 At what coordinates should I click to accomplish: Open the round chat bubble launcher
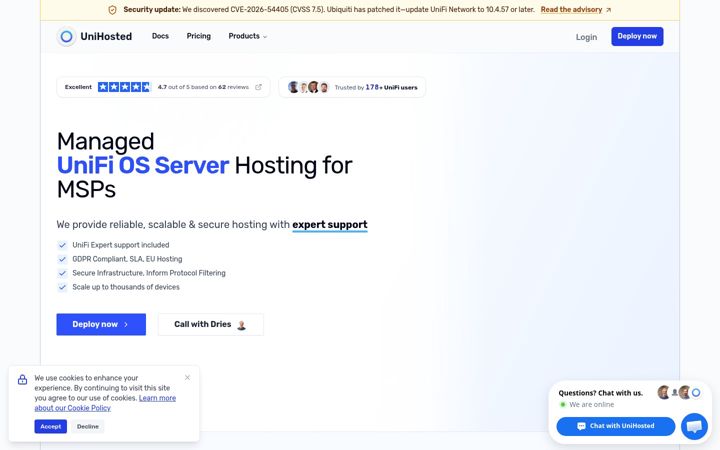click(x=694, y=427)
